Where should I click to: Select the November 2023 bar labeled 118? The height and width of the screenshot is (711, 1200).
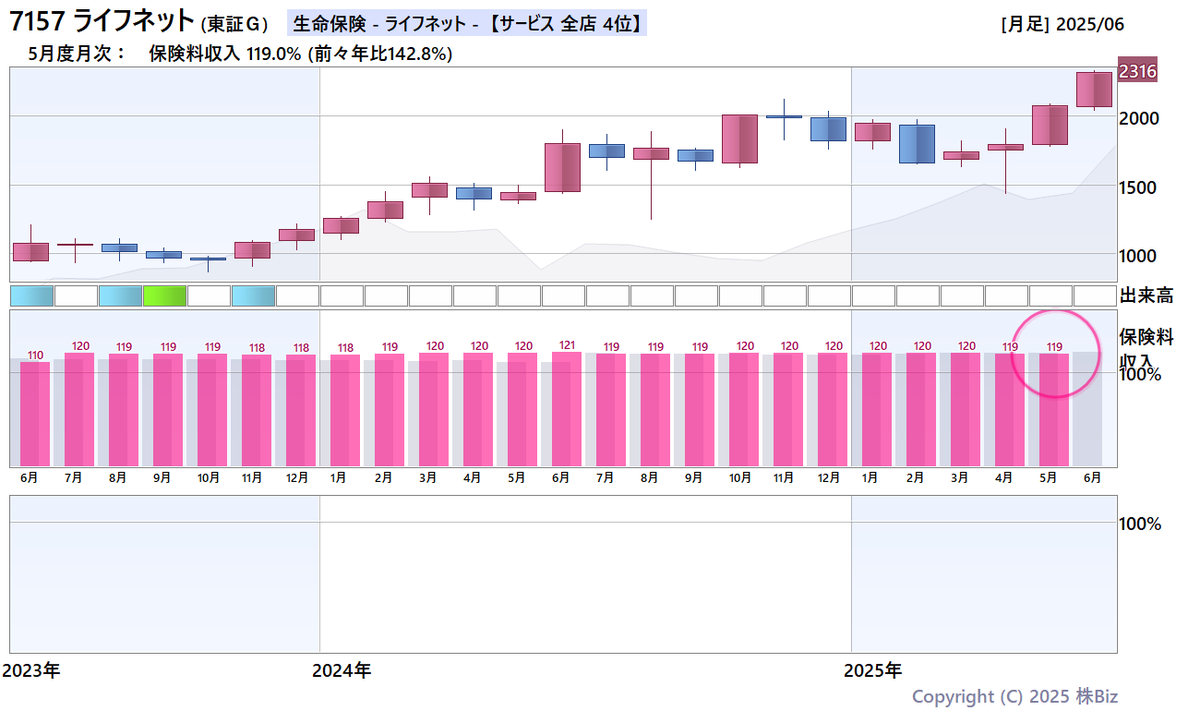[257, 411]
